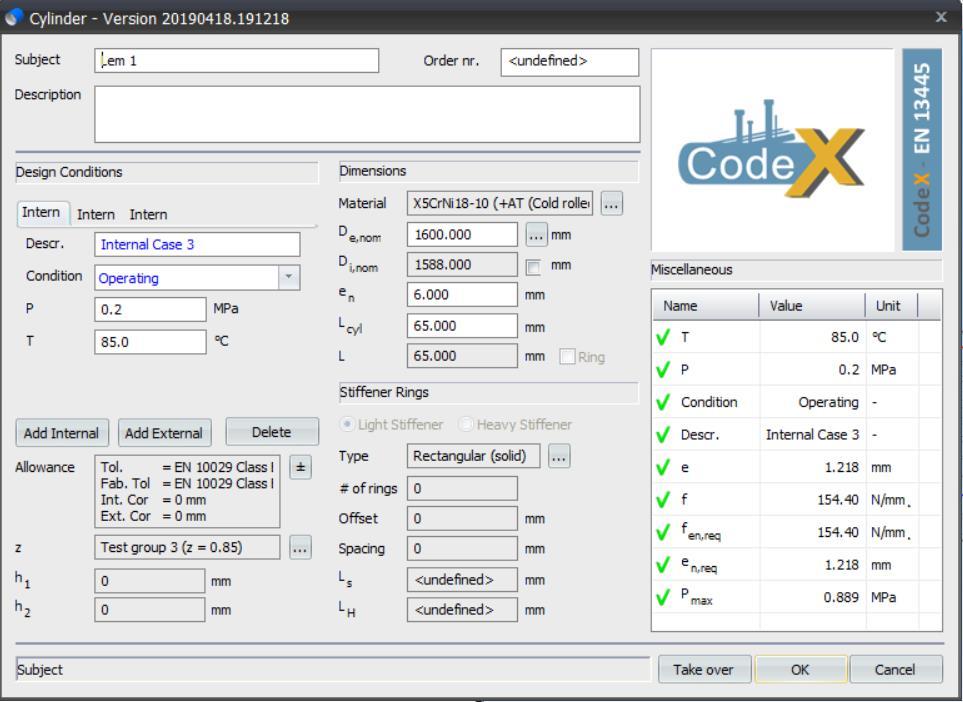
Task: Click the h1 input field
Action: [x=149, y=581]
